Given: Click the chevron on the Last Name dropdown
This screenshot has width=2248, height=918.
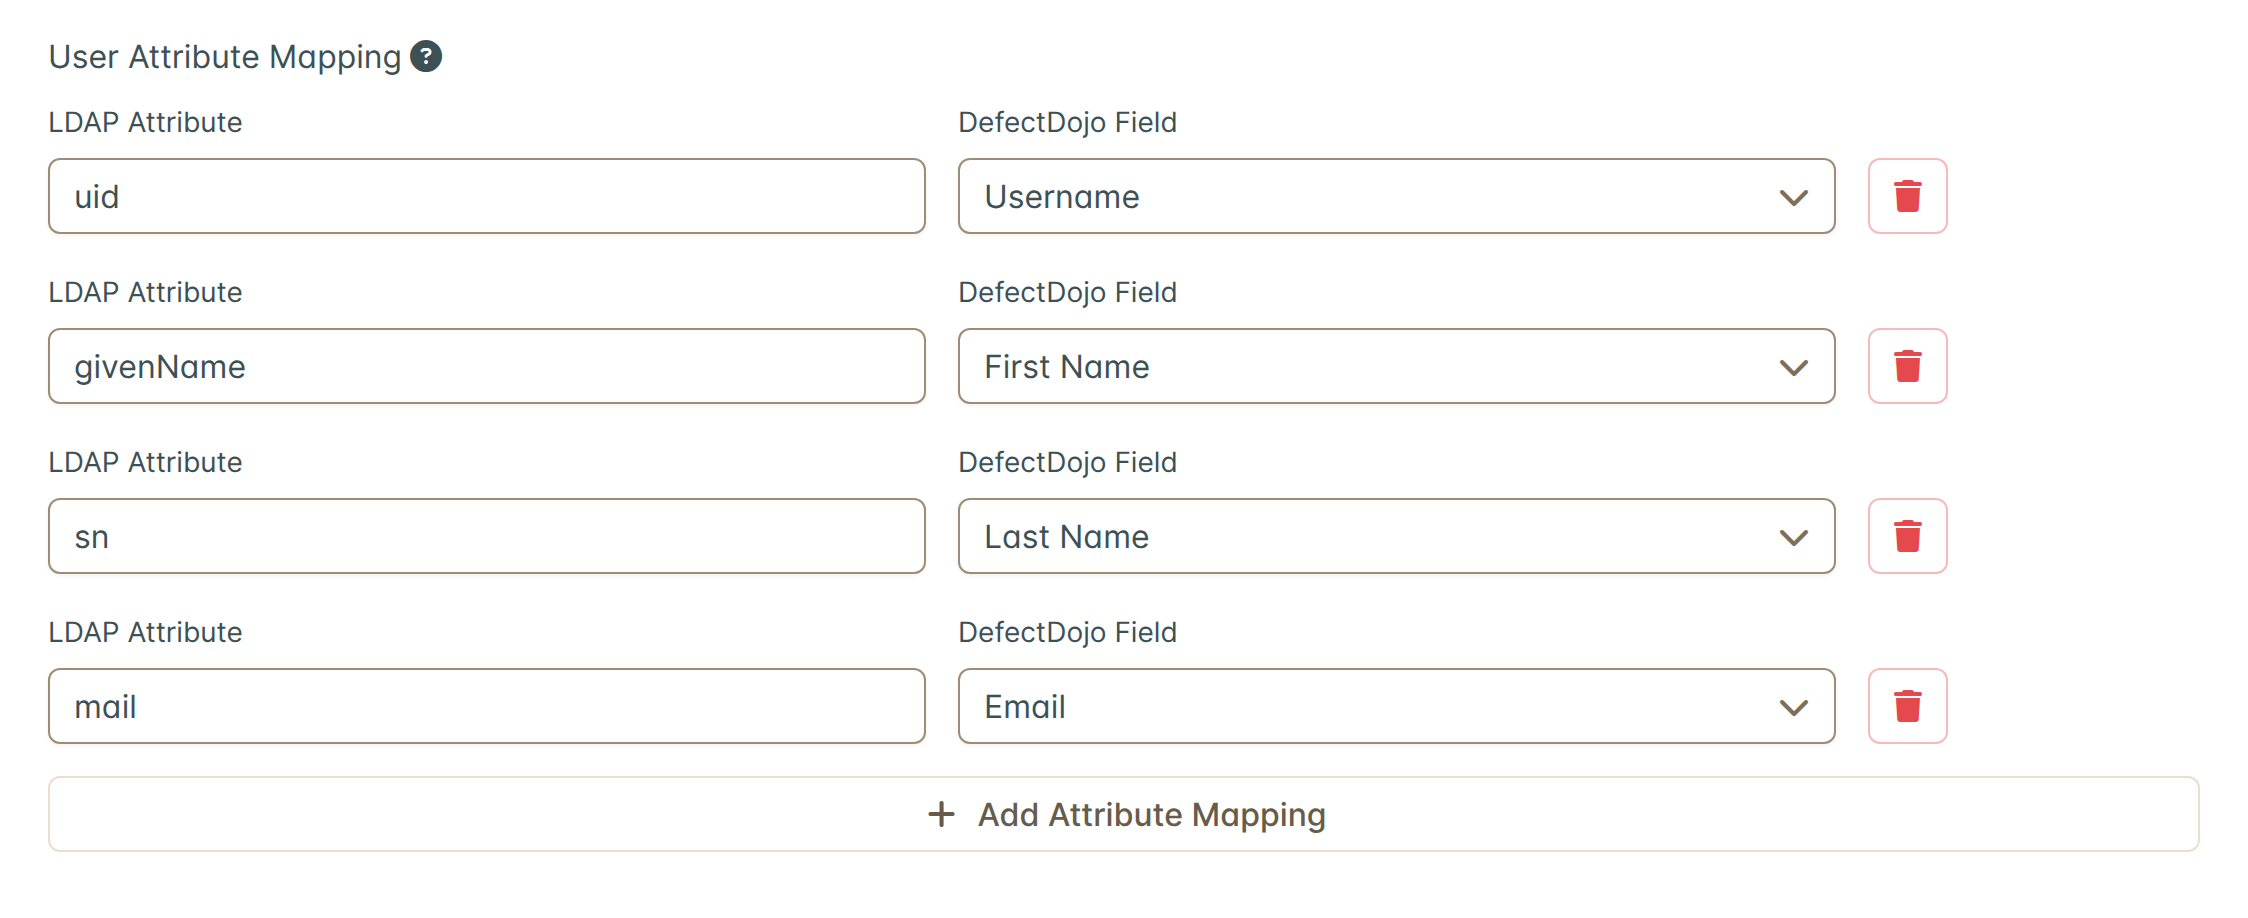Looking at the screenshot, I should (1794, 538).
